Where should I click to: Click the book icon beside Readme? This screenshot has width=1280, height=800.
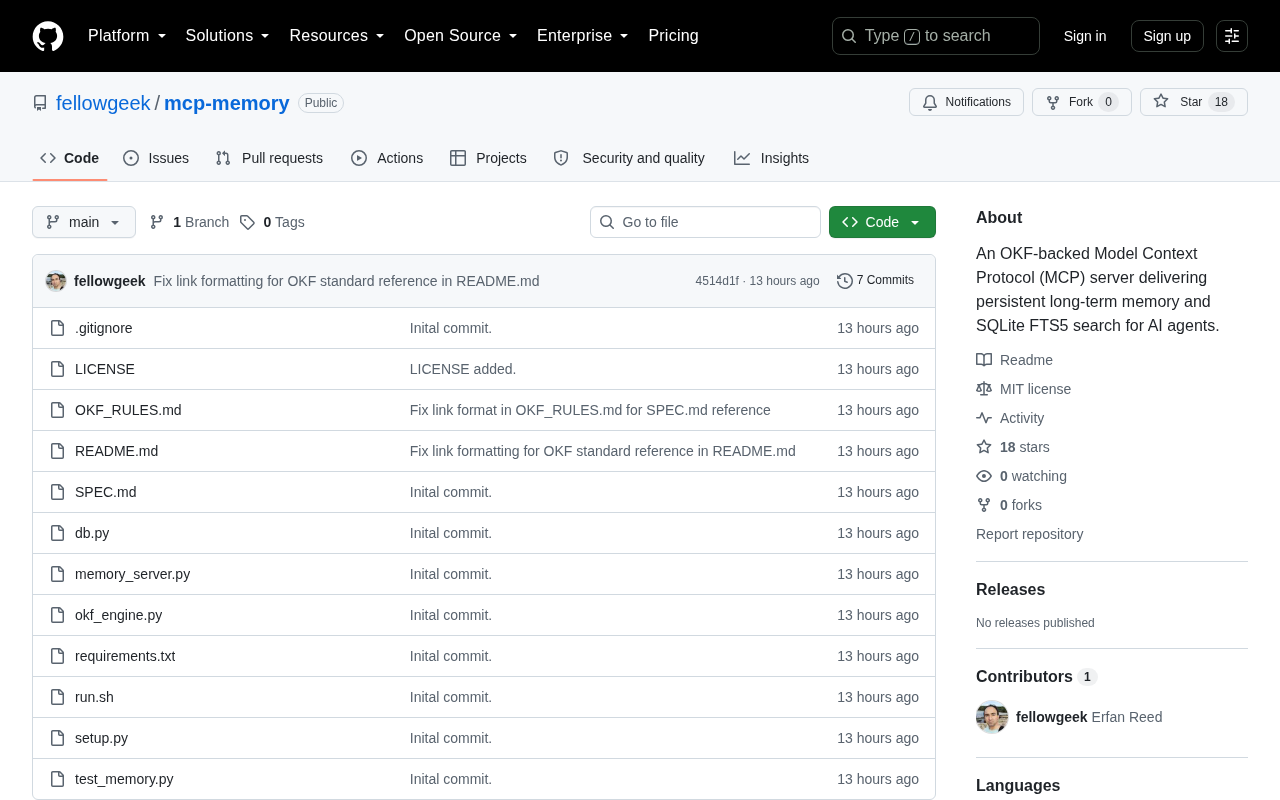pos(984,360)
